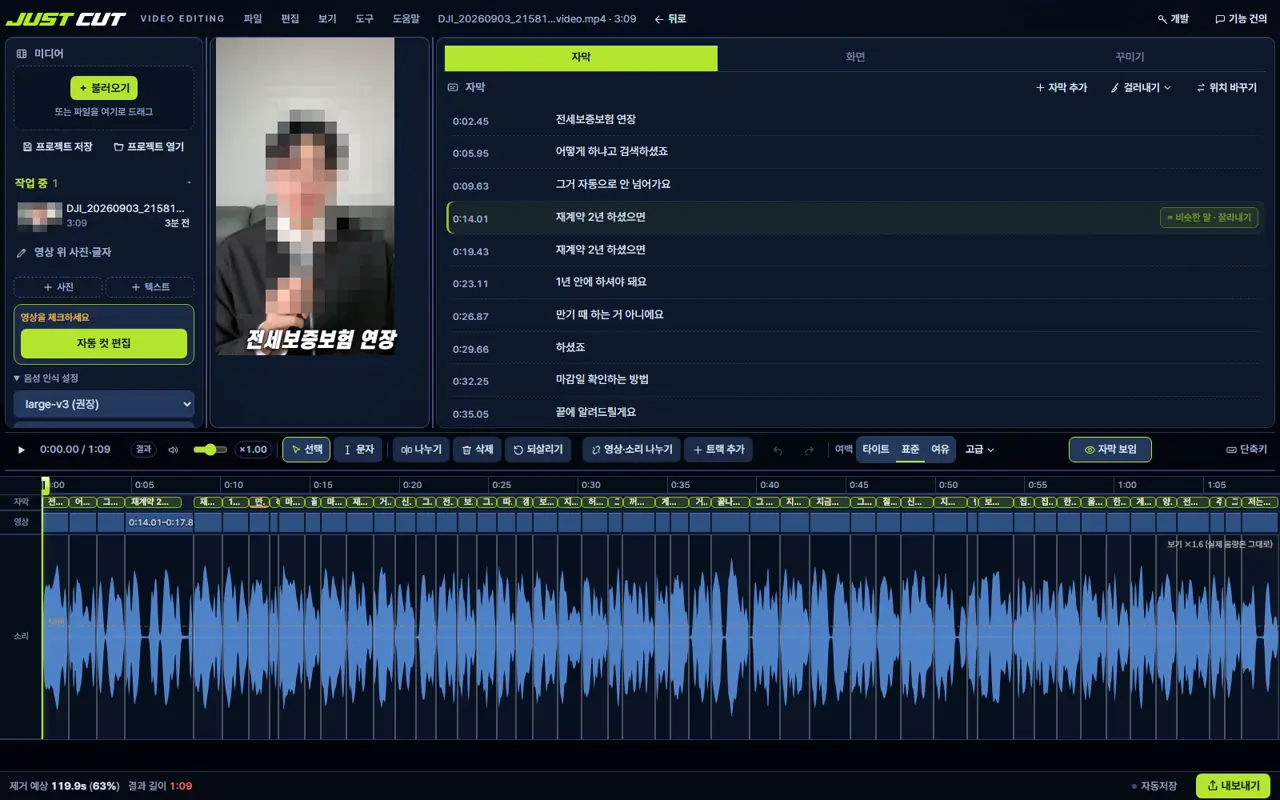
Task: Select subtitle row 그거 자동으로 안 넘어가요
Action: pos(855,185)
